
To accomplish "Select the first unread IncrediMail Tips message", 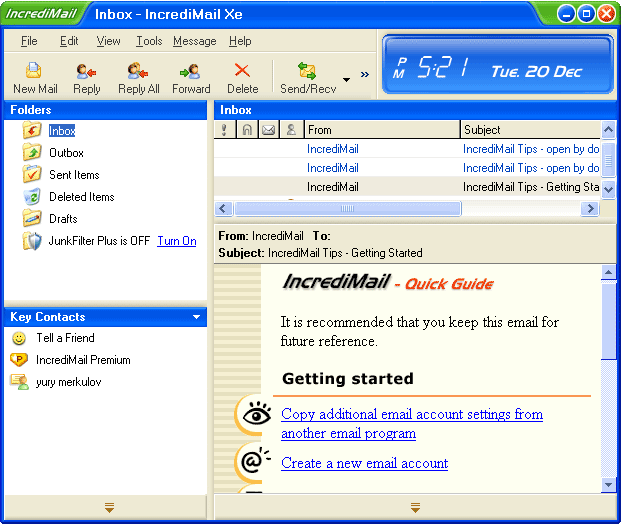I will click(x=407, y=149).
